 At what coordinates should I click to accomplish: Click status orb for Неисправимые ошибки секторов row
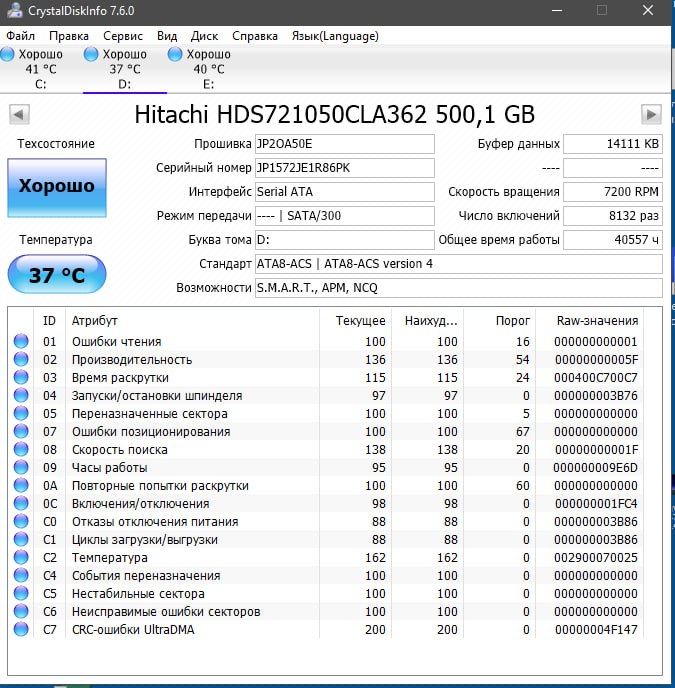(21, 611)
